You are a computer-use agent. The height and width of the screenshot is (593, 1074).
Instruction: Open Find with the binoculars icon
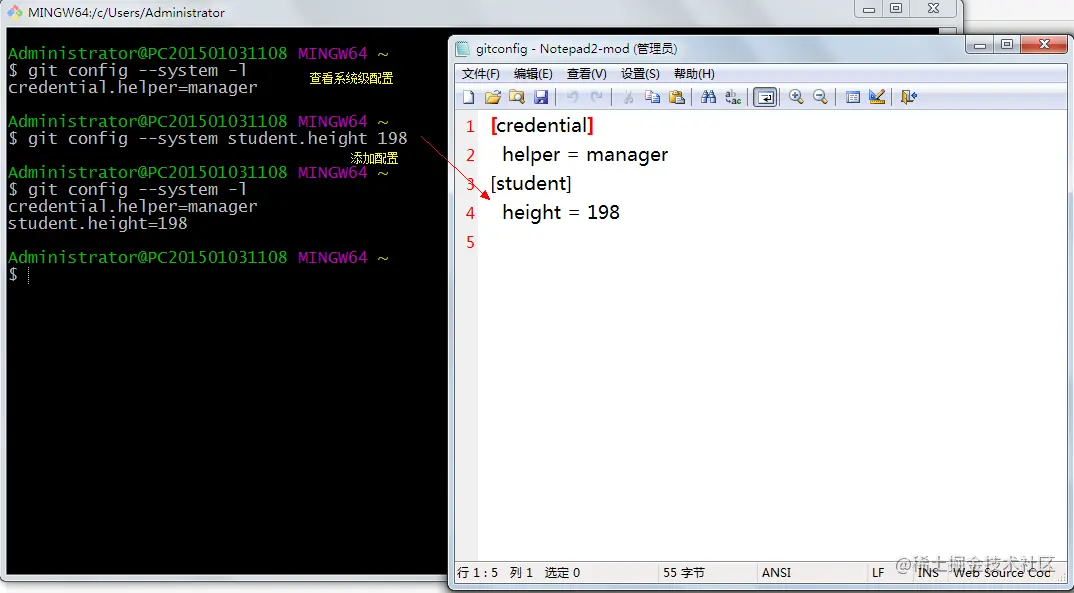point(708,97)
